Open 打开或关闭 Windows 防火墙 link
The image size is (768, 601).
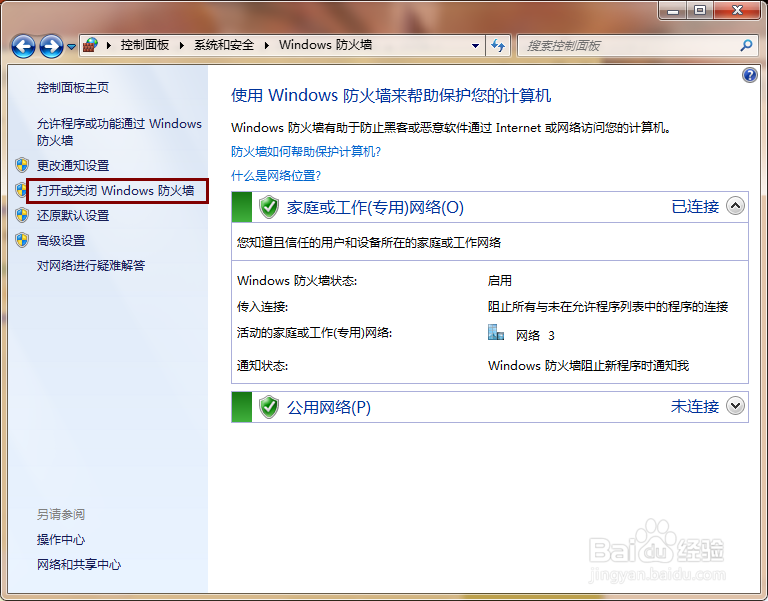pos(116,191)
